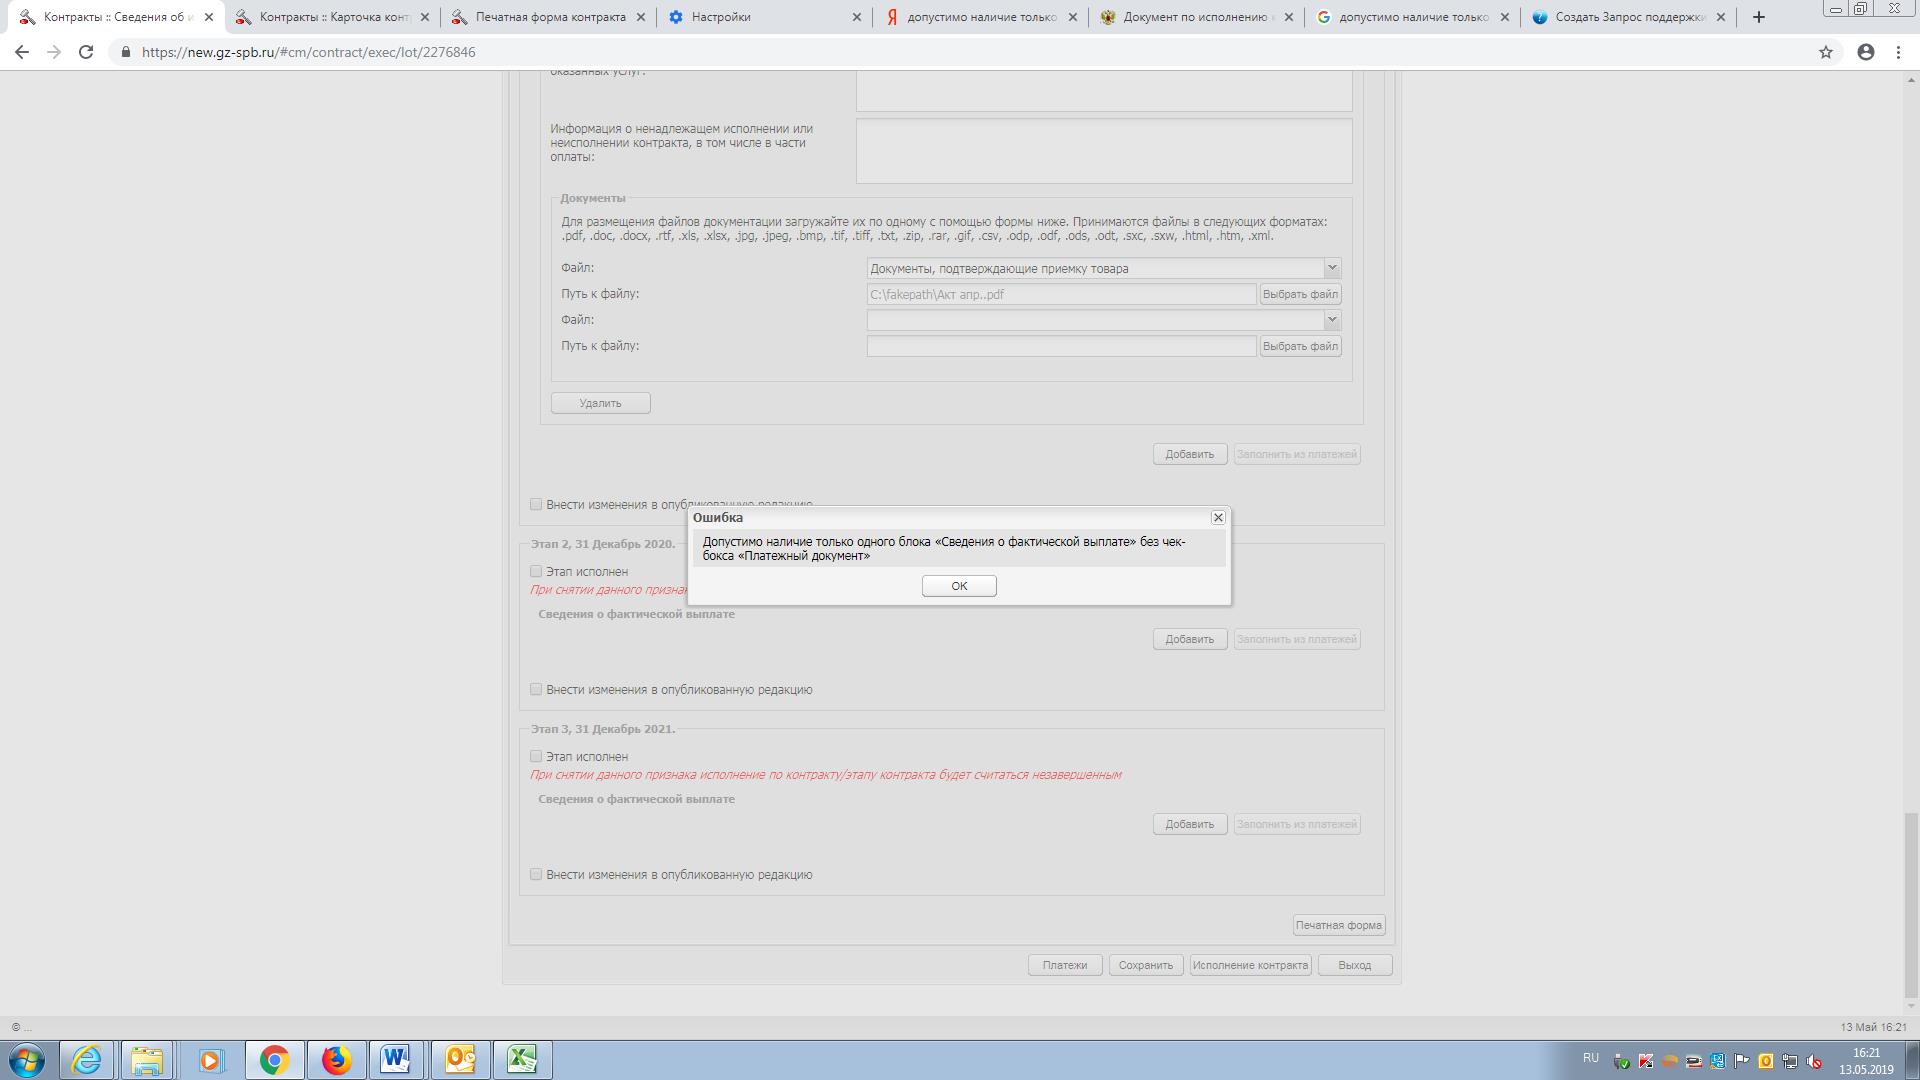Click the Сохранить button
This screenshot has width=1920, height=1080.
[x=1145, y=965]
